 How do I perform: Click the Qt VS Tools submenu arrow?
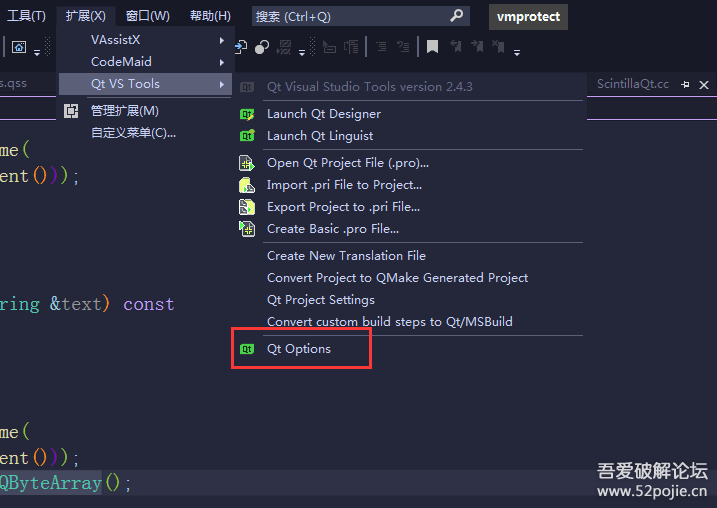tap(222, 84)
